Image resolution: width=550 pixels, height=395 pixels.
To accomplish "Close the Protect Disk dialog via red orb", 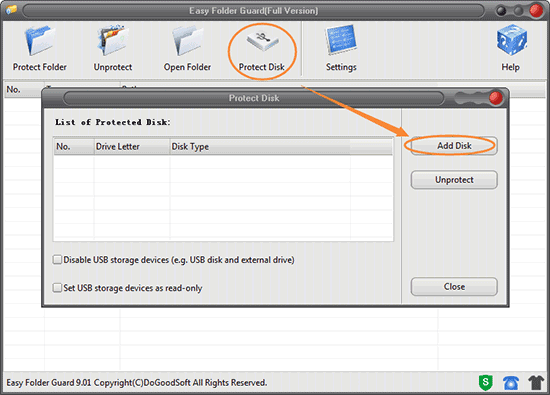I will pos(496,98).
